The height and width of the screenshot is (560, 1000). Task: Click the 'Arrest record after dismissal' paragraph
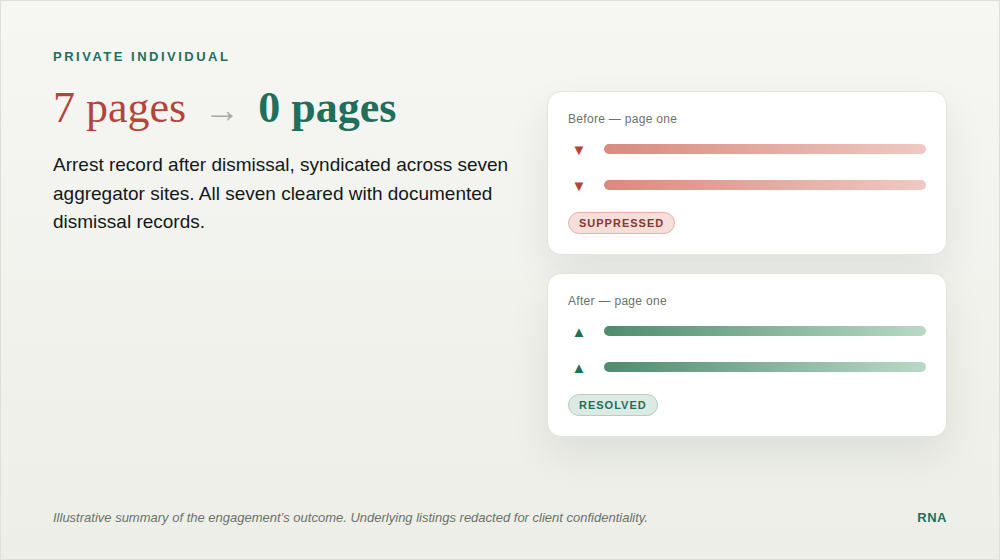coord(281,193)
